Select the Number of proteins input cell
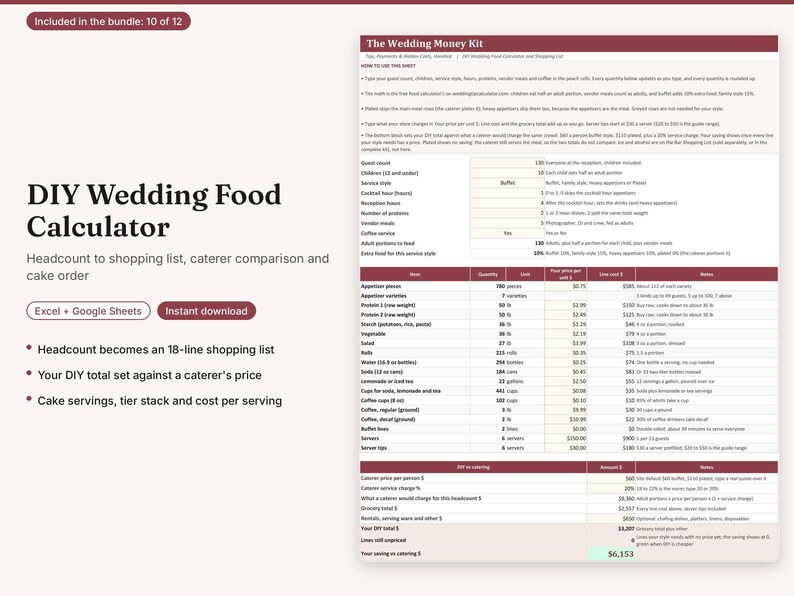Image resolution: width=794 pixels, height=596 pixels. coord(507,213)
